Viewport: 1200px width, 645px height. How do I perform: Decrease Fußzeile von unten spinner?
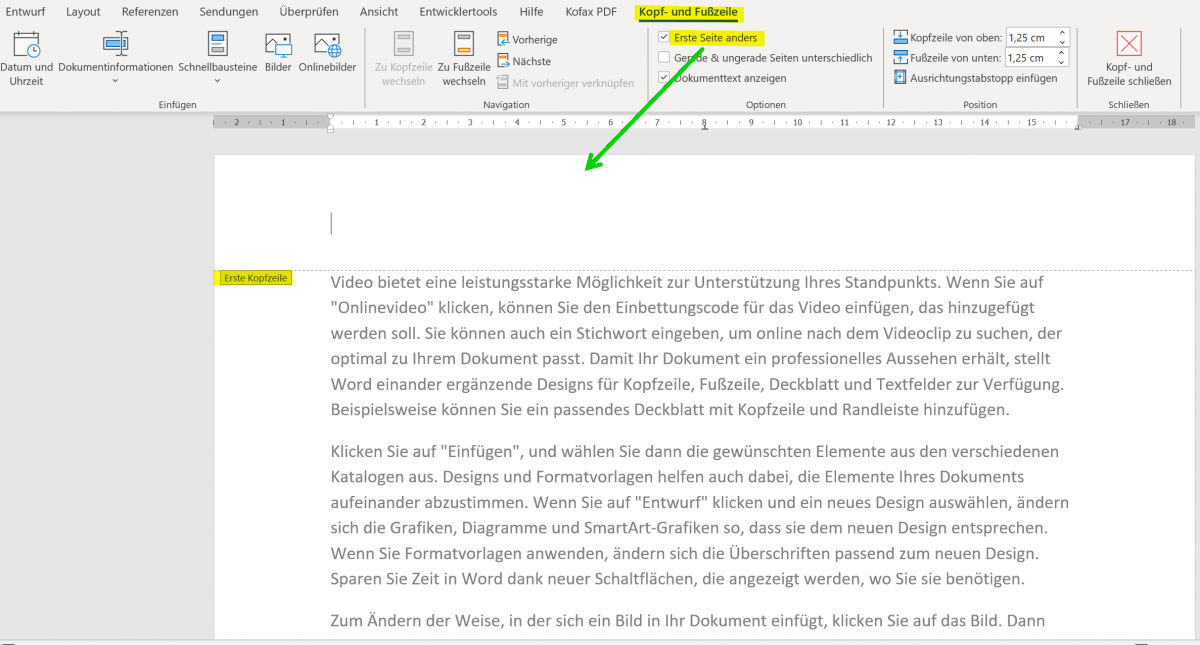(1063, 63)
